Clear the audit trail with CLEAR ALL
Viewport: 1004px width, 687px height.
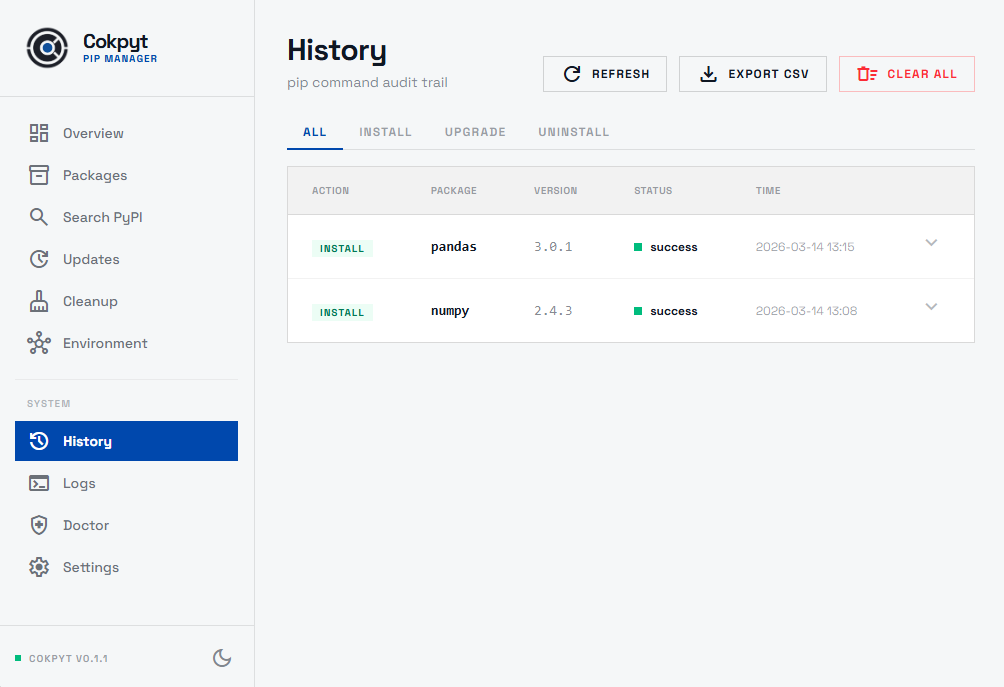pos(906,73)
